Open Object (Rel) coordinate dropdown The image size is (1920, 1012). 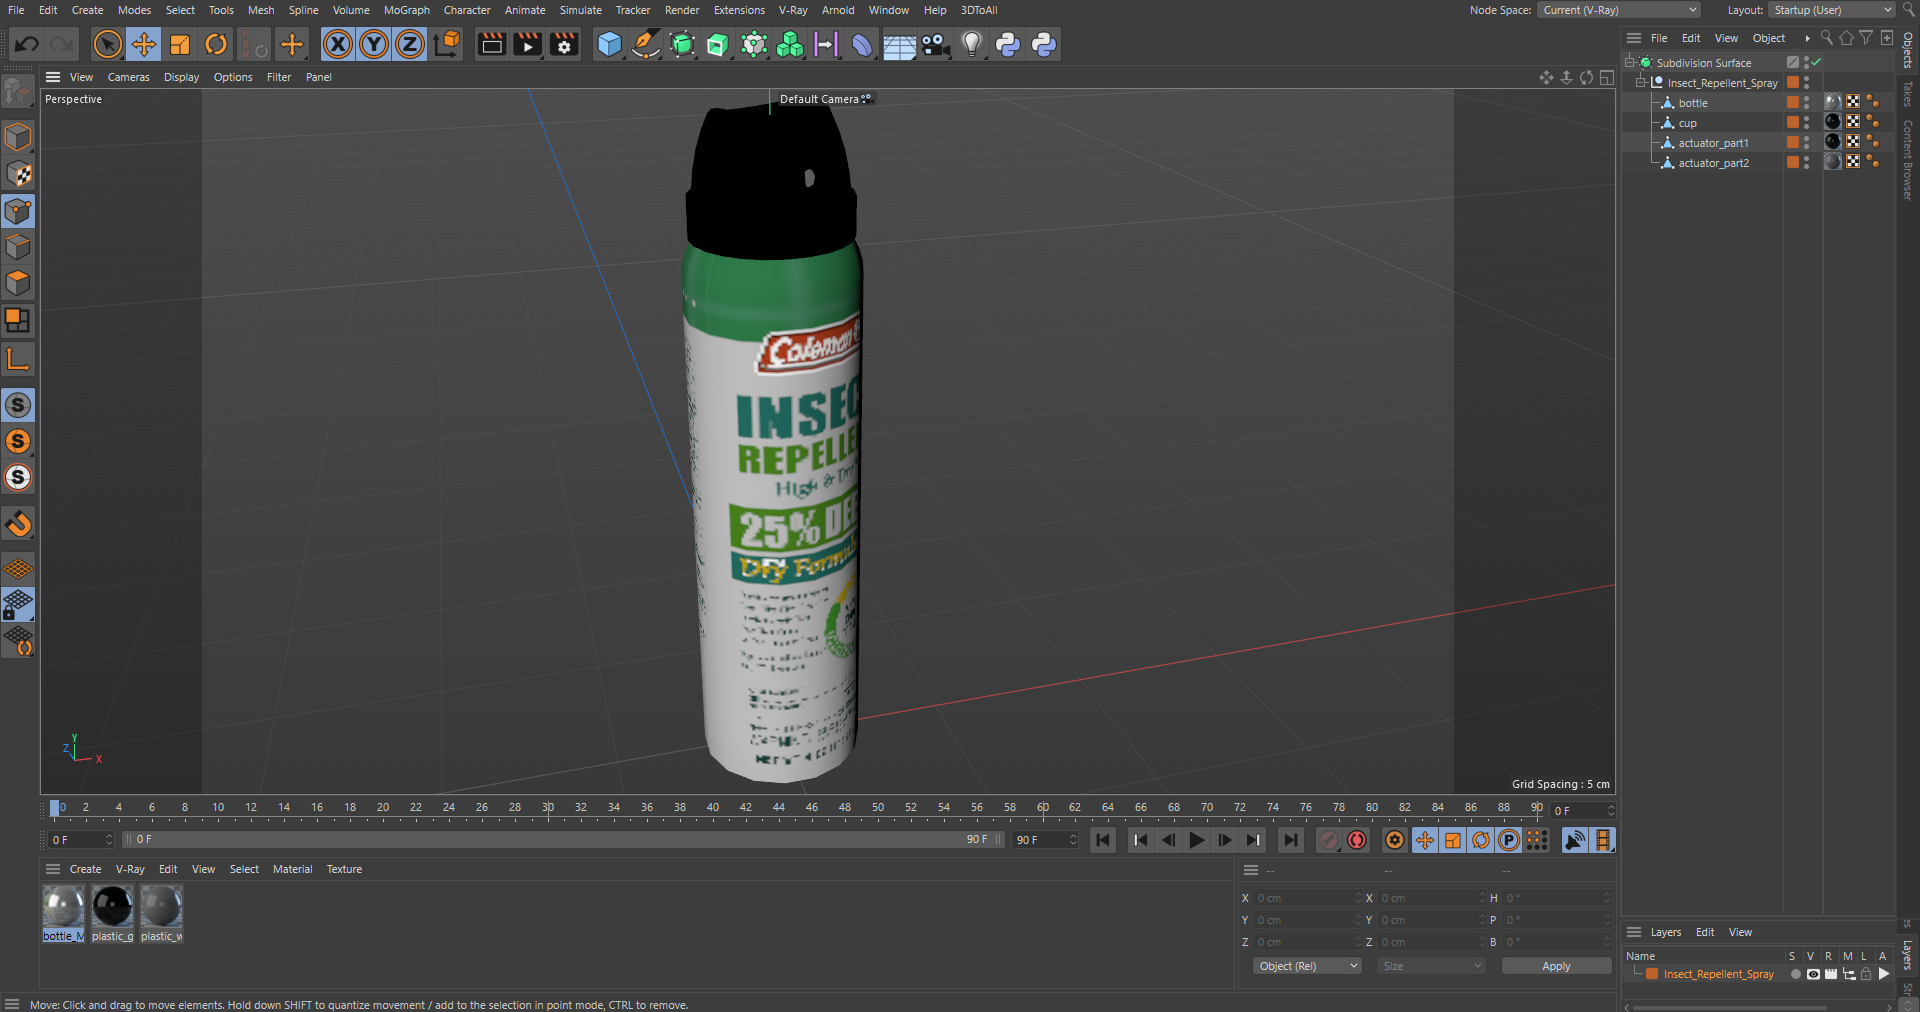pyautogui.click(x=1307, y=966)
